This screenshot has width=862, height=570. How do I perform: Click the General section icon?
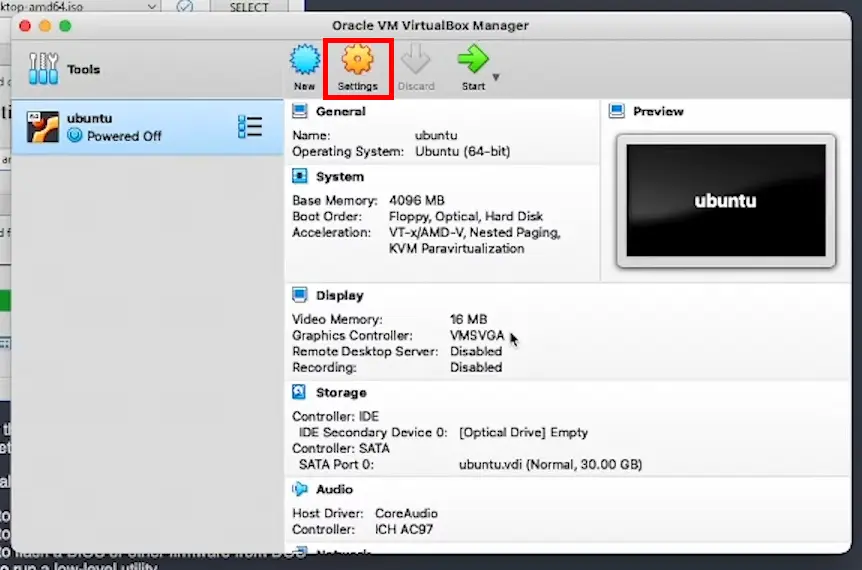tap(300, 111)
